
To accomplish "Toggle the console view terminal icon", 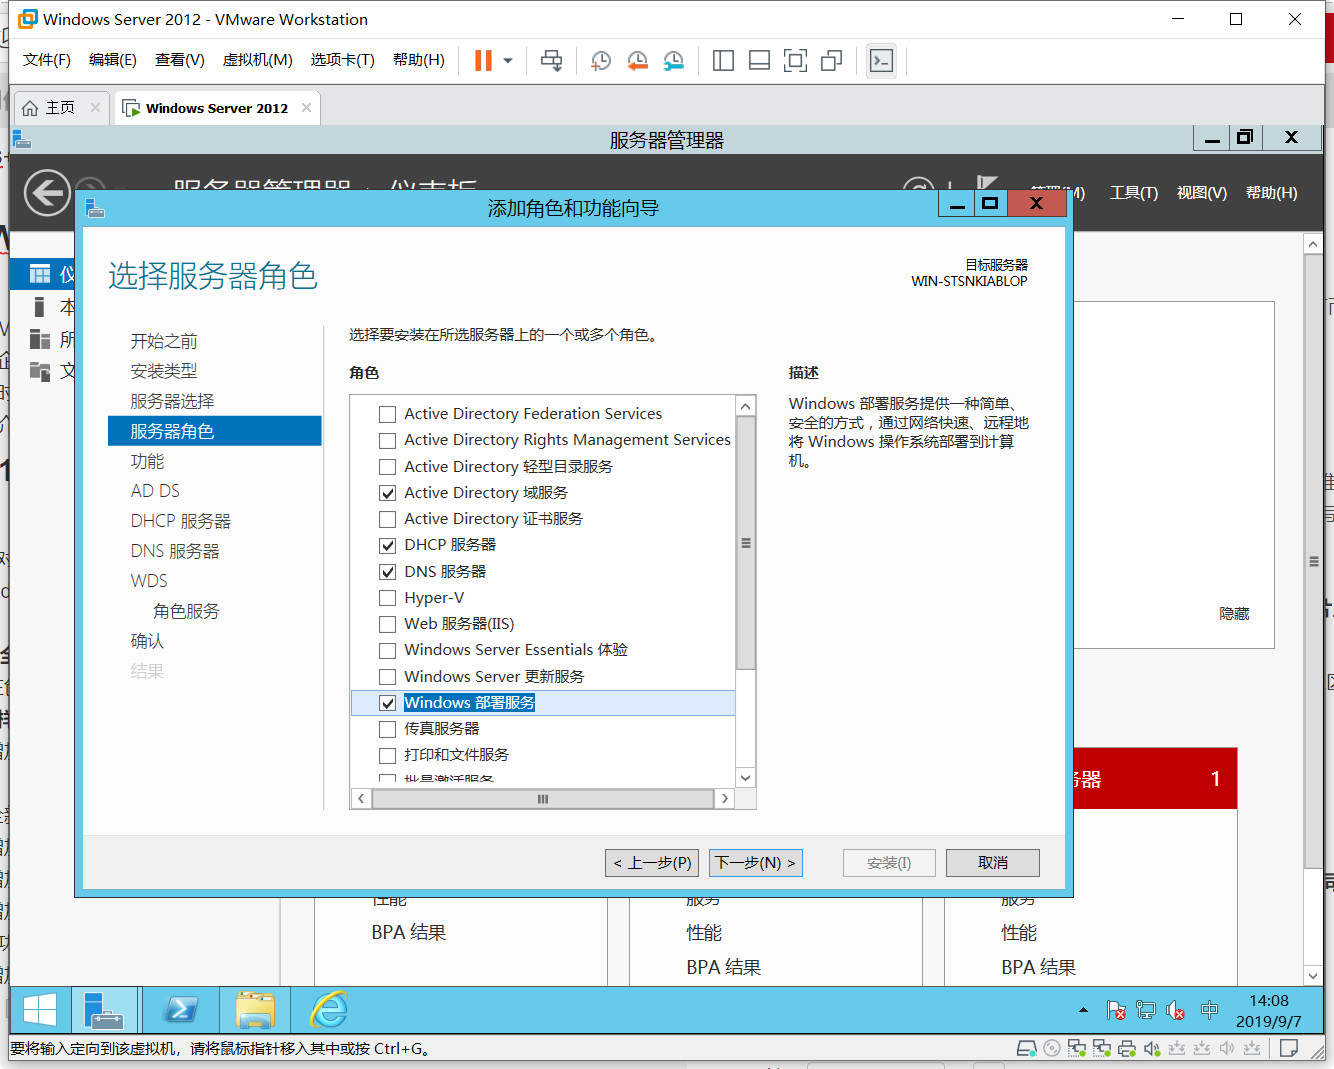I will pyautogui.click(x=881, y=61).
